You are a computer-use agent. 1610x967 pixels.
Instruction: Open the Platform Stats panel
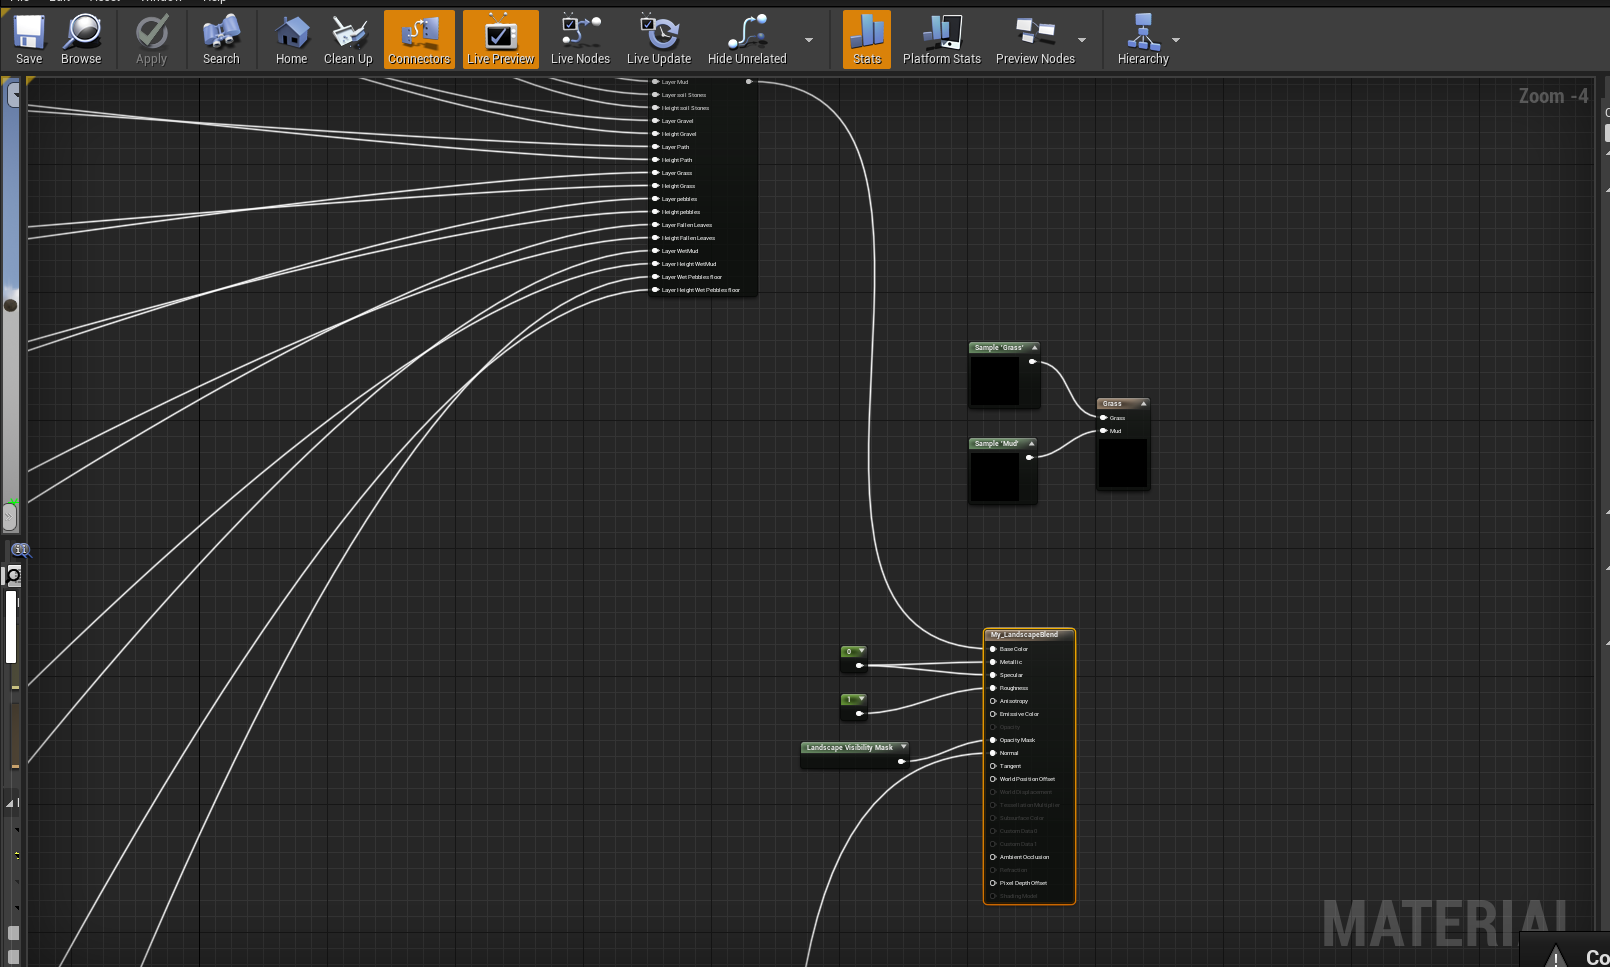pyautogui.click(x=941, y=40)
